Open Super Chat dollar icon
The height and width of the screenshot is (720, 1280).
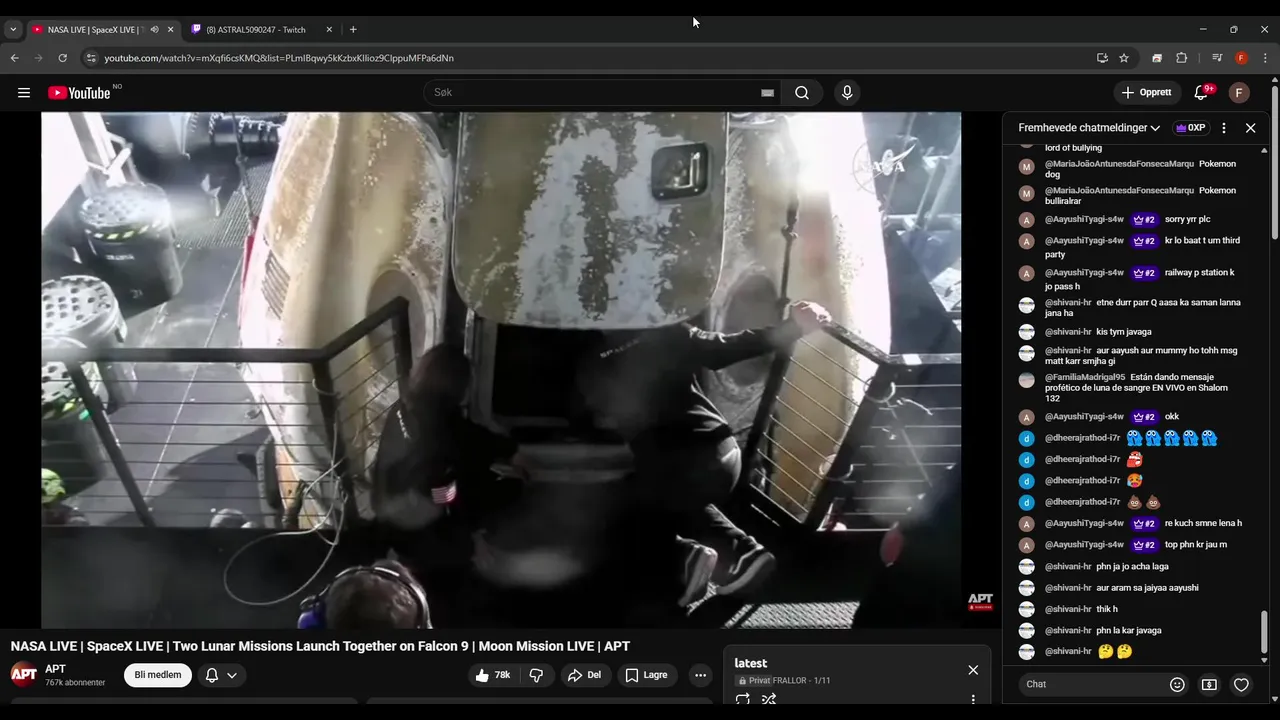tap(1209, 684)
